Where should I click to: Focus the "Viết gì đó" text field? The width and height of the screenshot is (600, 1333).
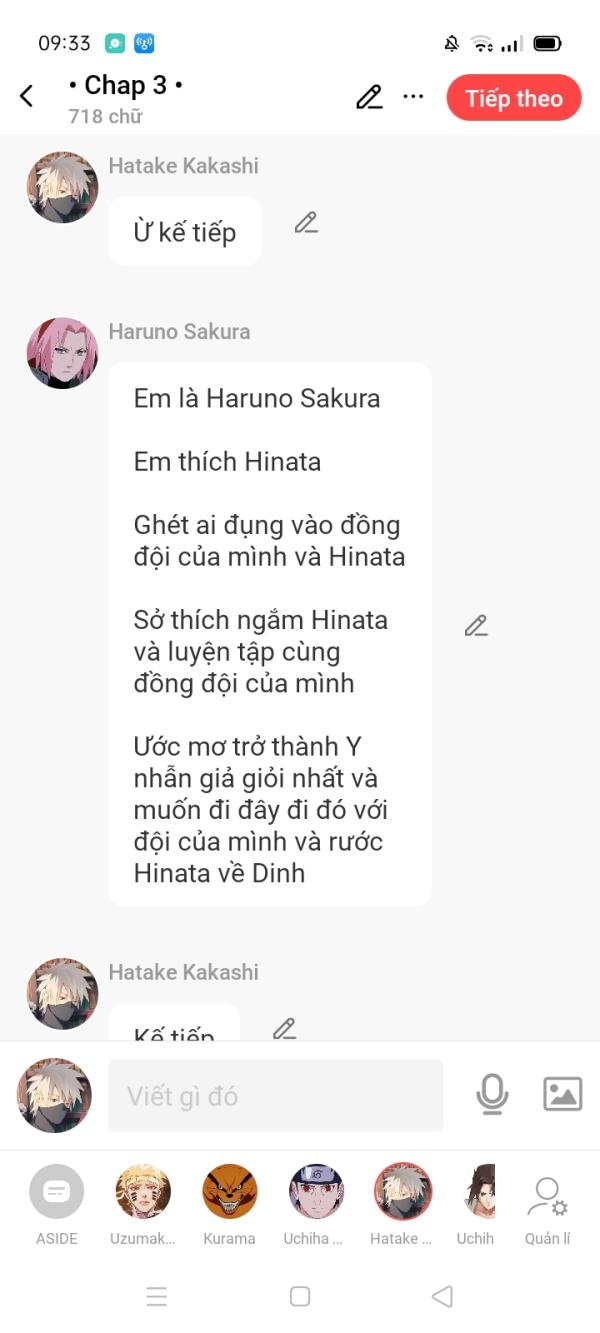coord(275,1096)
